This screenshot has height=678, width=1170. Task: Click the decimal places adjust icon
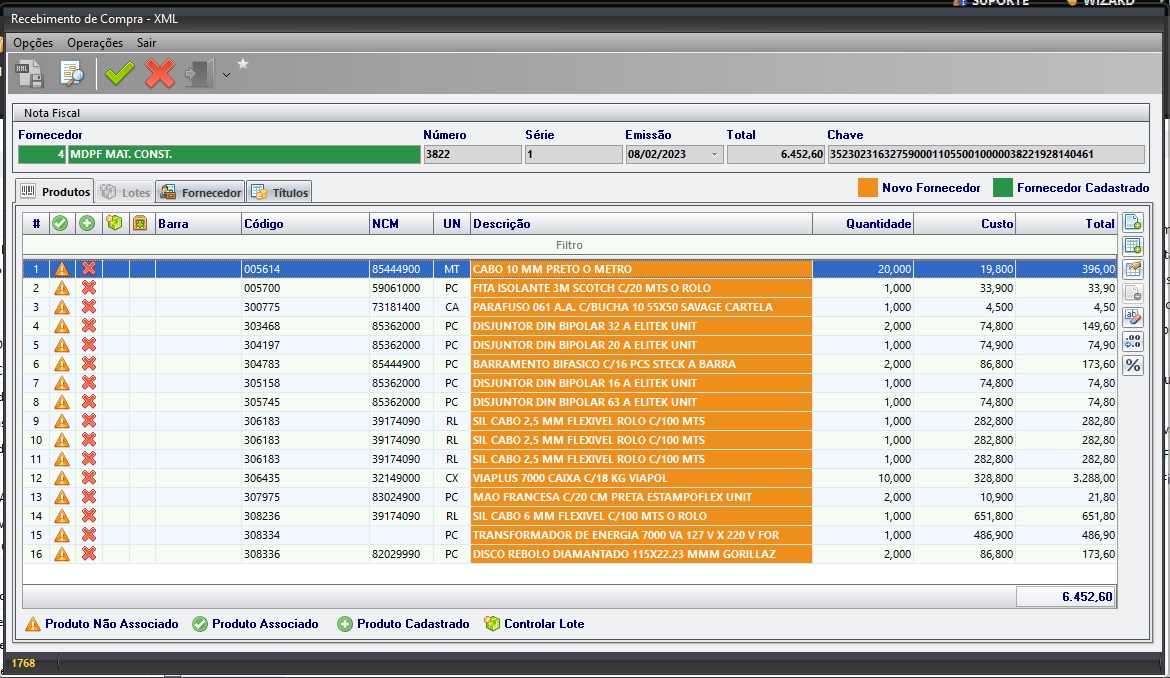click(x=1133, y=342)
